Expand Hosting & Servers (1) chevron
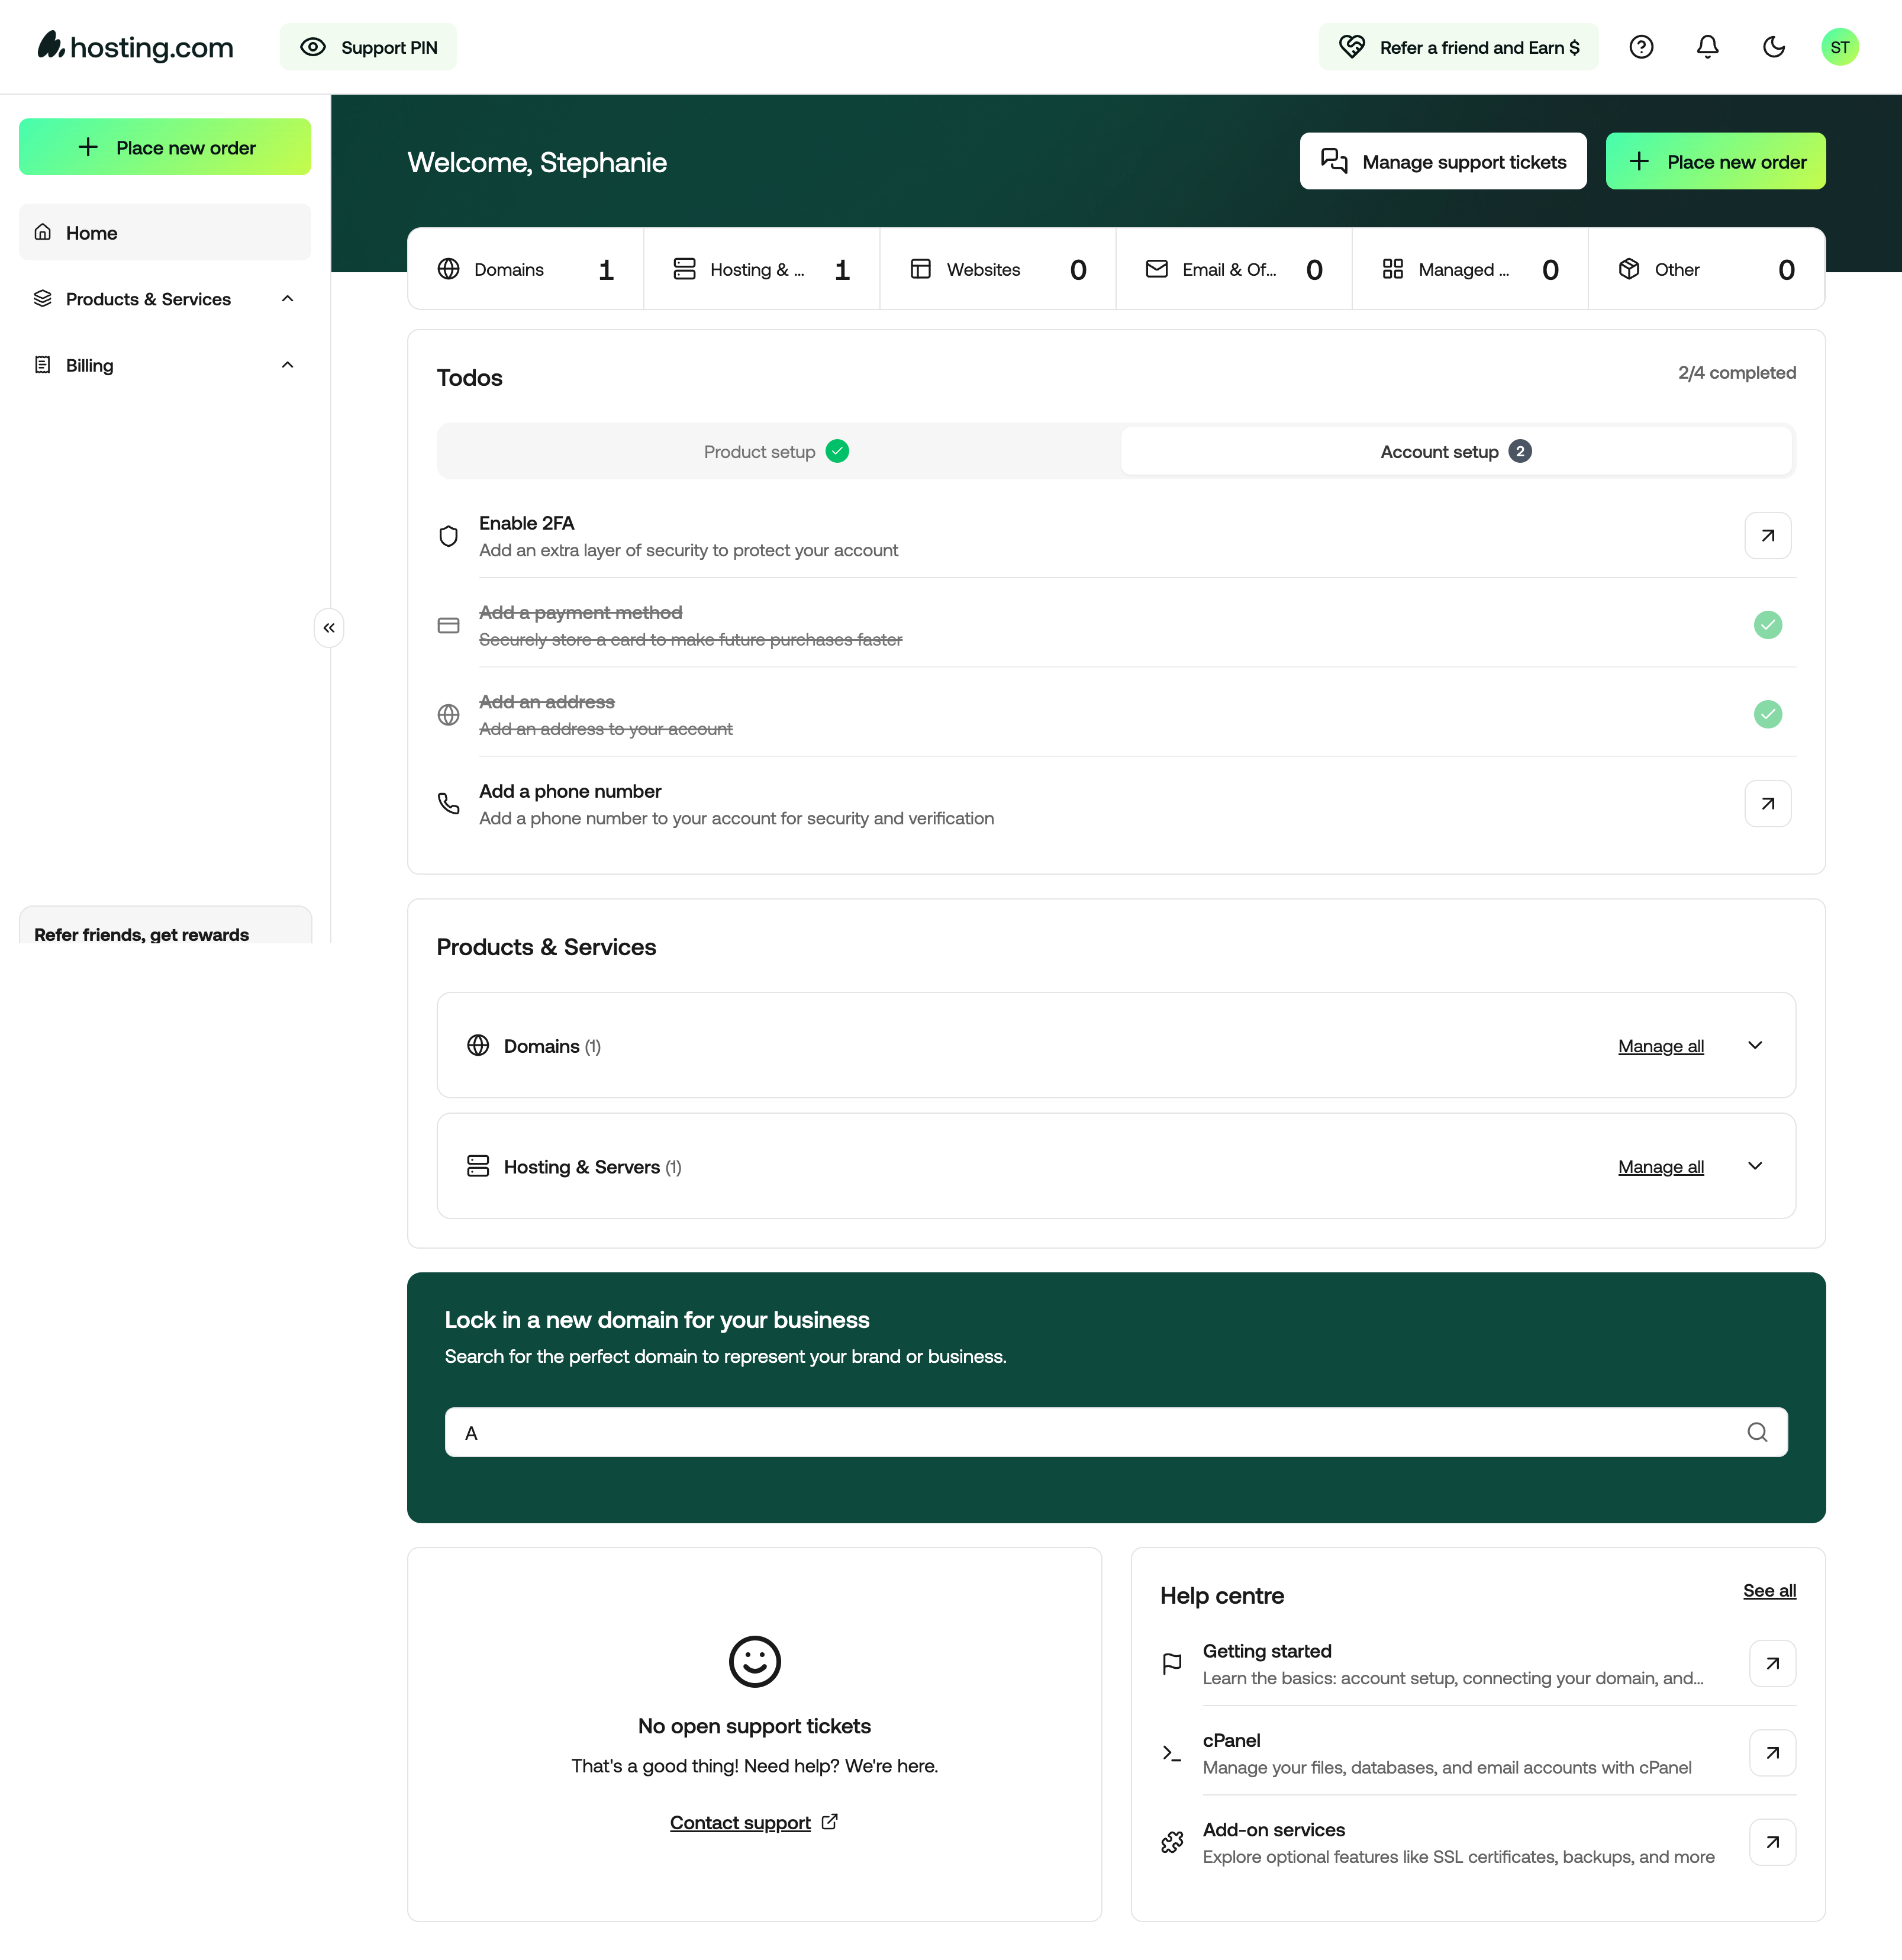 coord(1754,1167)
